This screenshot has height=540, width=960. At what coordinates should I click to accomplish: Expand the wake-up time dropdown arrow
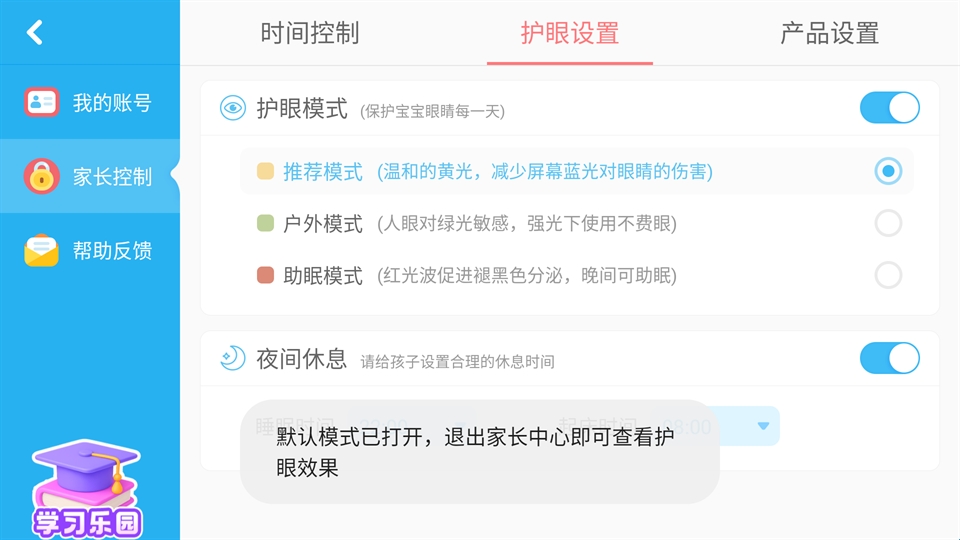click(x=763, y=426)
